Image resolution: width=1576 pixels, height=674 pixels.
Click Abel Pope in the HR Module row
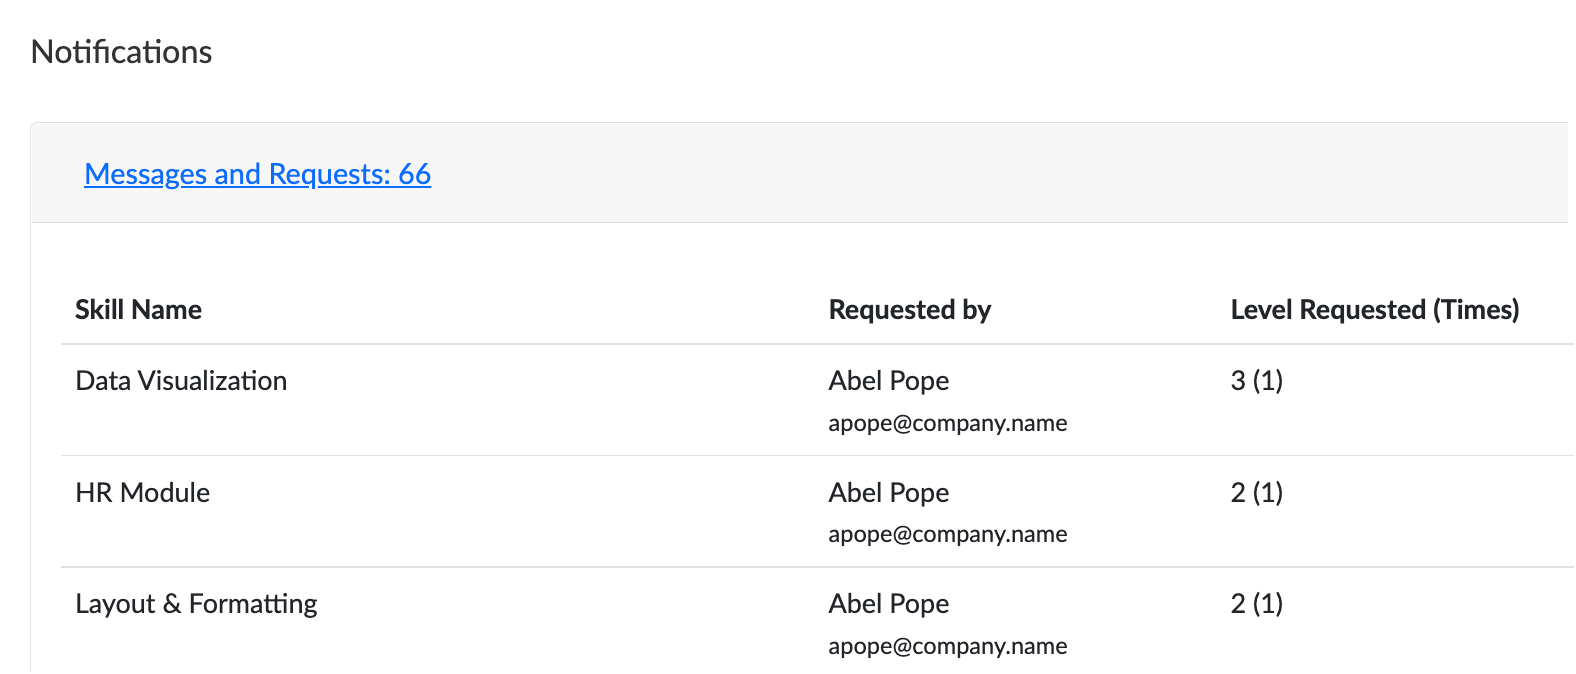(x=889, y=493)
